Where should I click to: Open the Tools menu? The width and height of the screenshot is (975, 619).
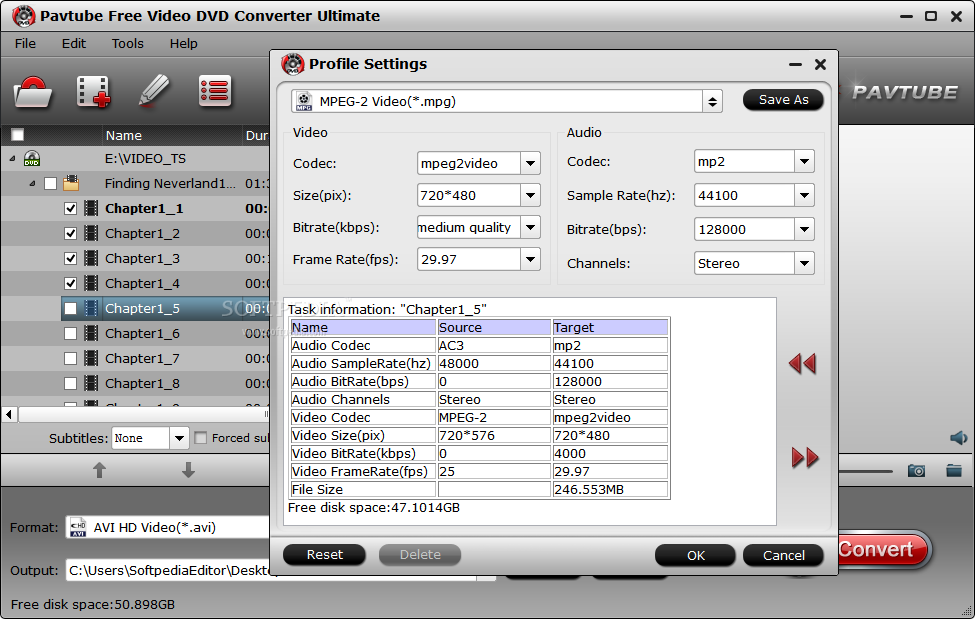coord(127,44)
